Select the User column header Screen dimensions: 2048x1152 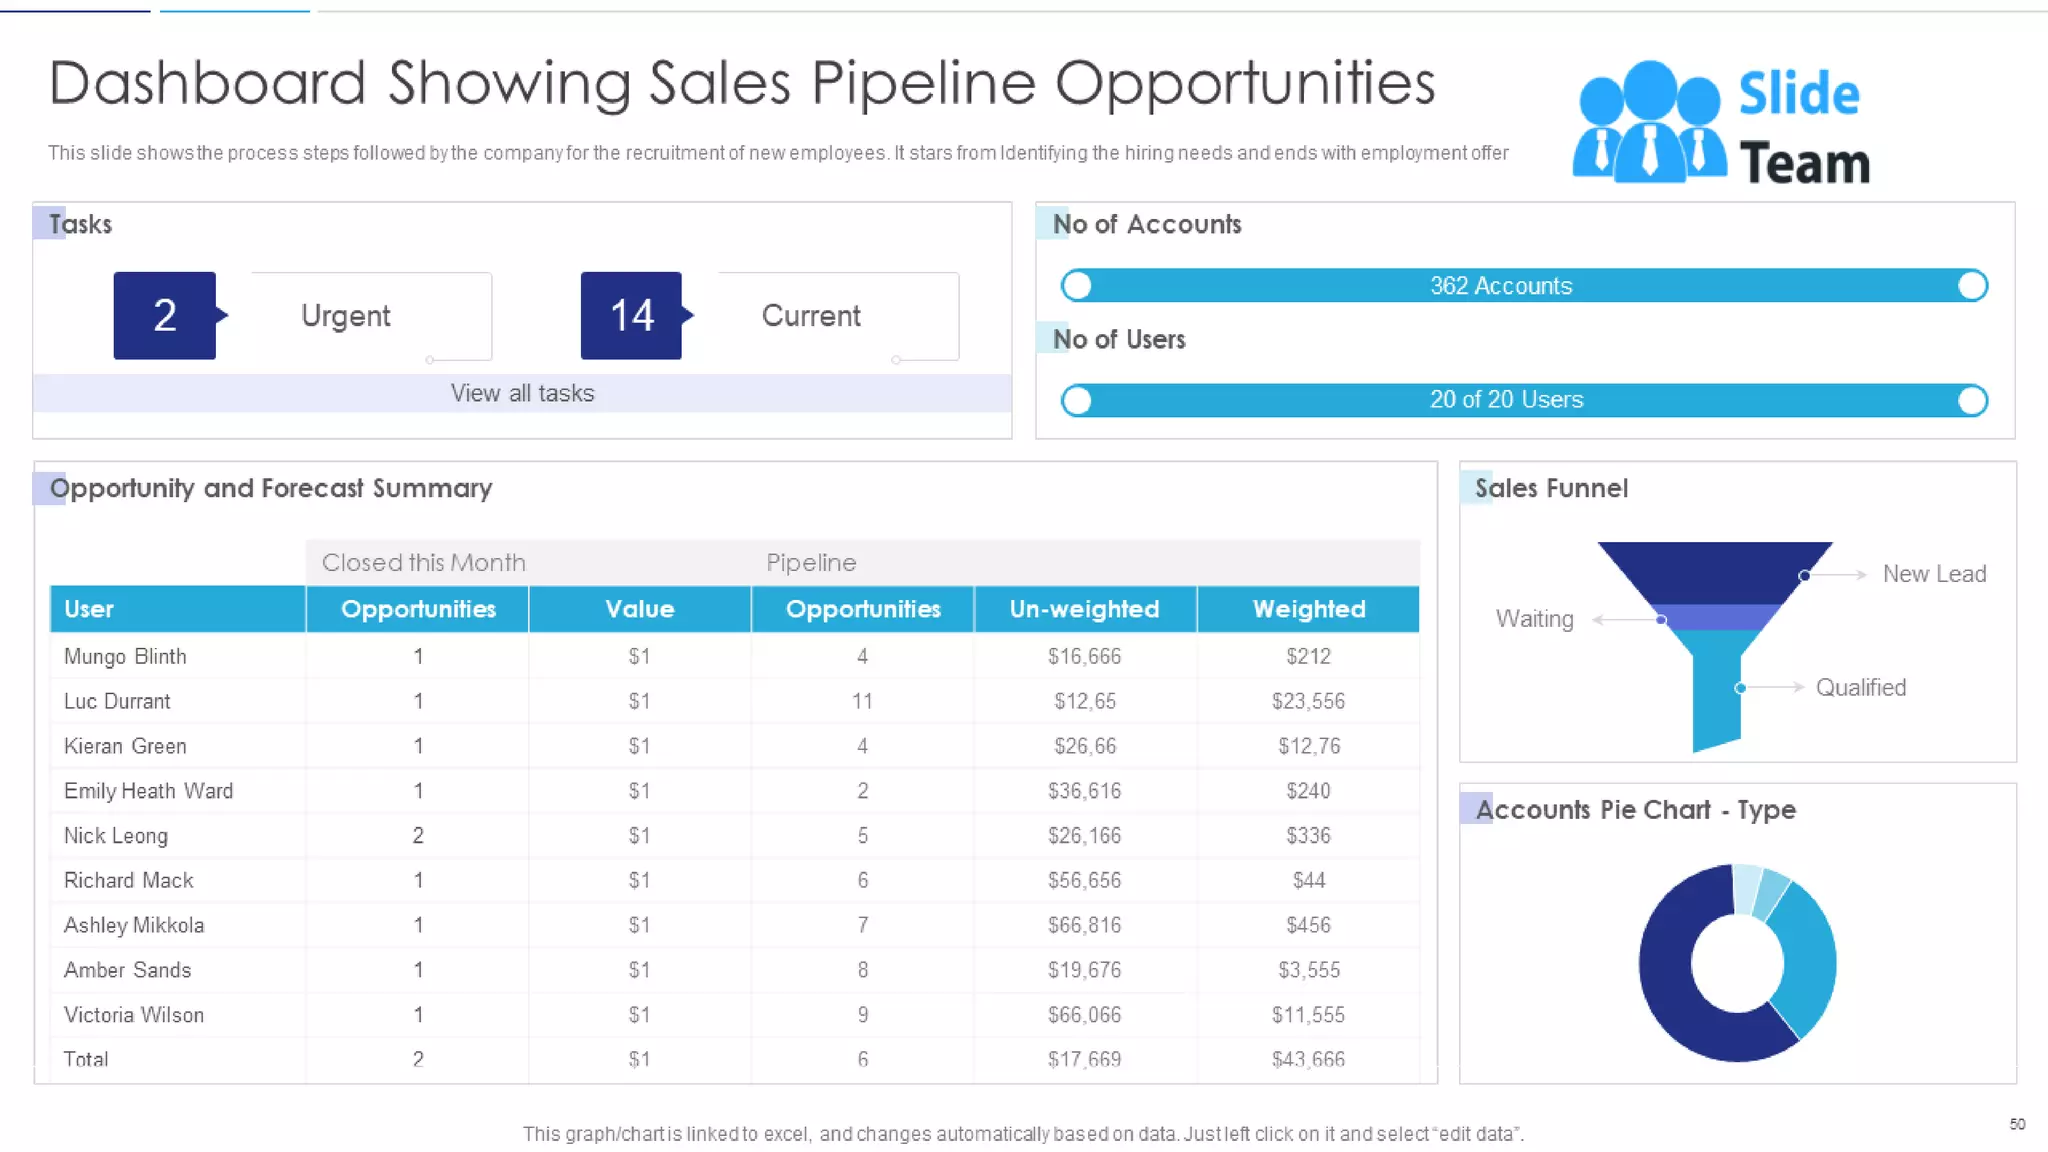pyautogui.click(x=178, y=609)
